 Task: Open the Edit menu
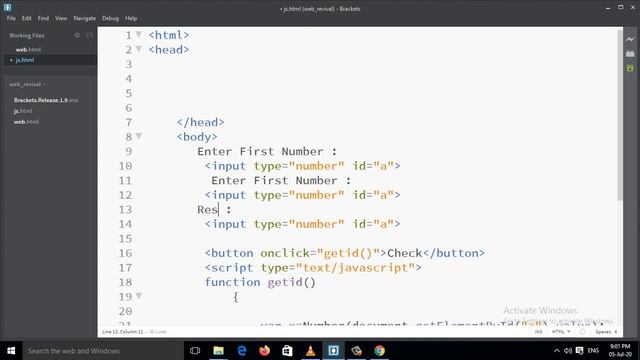click(27, 18)
